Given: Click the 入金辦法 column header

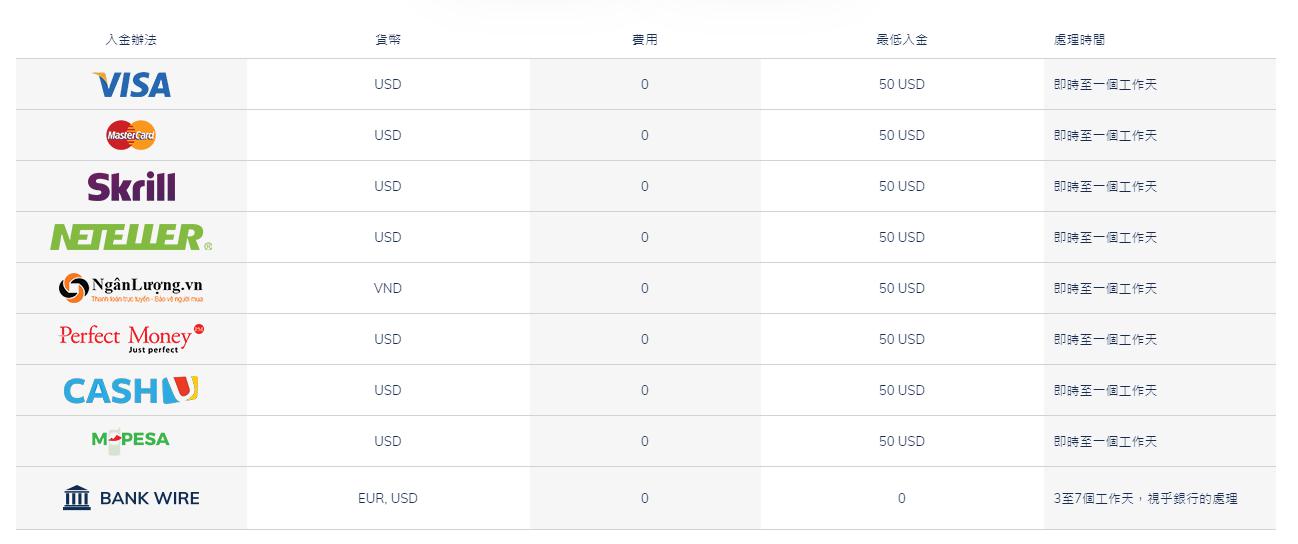Looking at the screenshot, I should coord(131,40).
